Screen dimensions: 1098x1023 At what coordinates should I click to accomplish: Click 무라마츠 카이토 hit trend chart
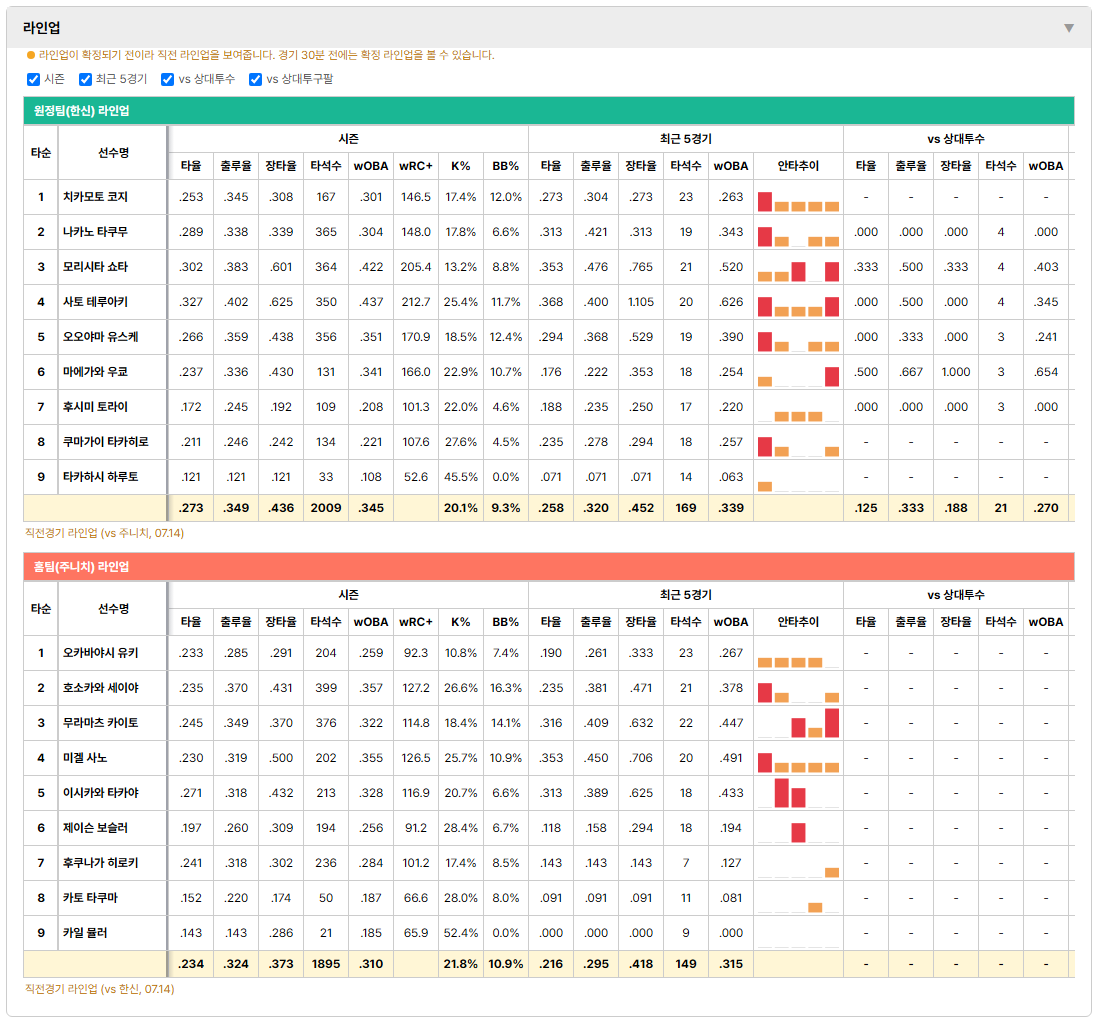click(798, 723)
